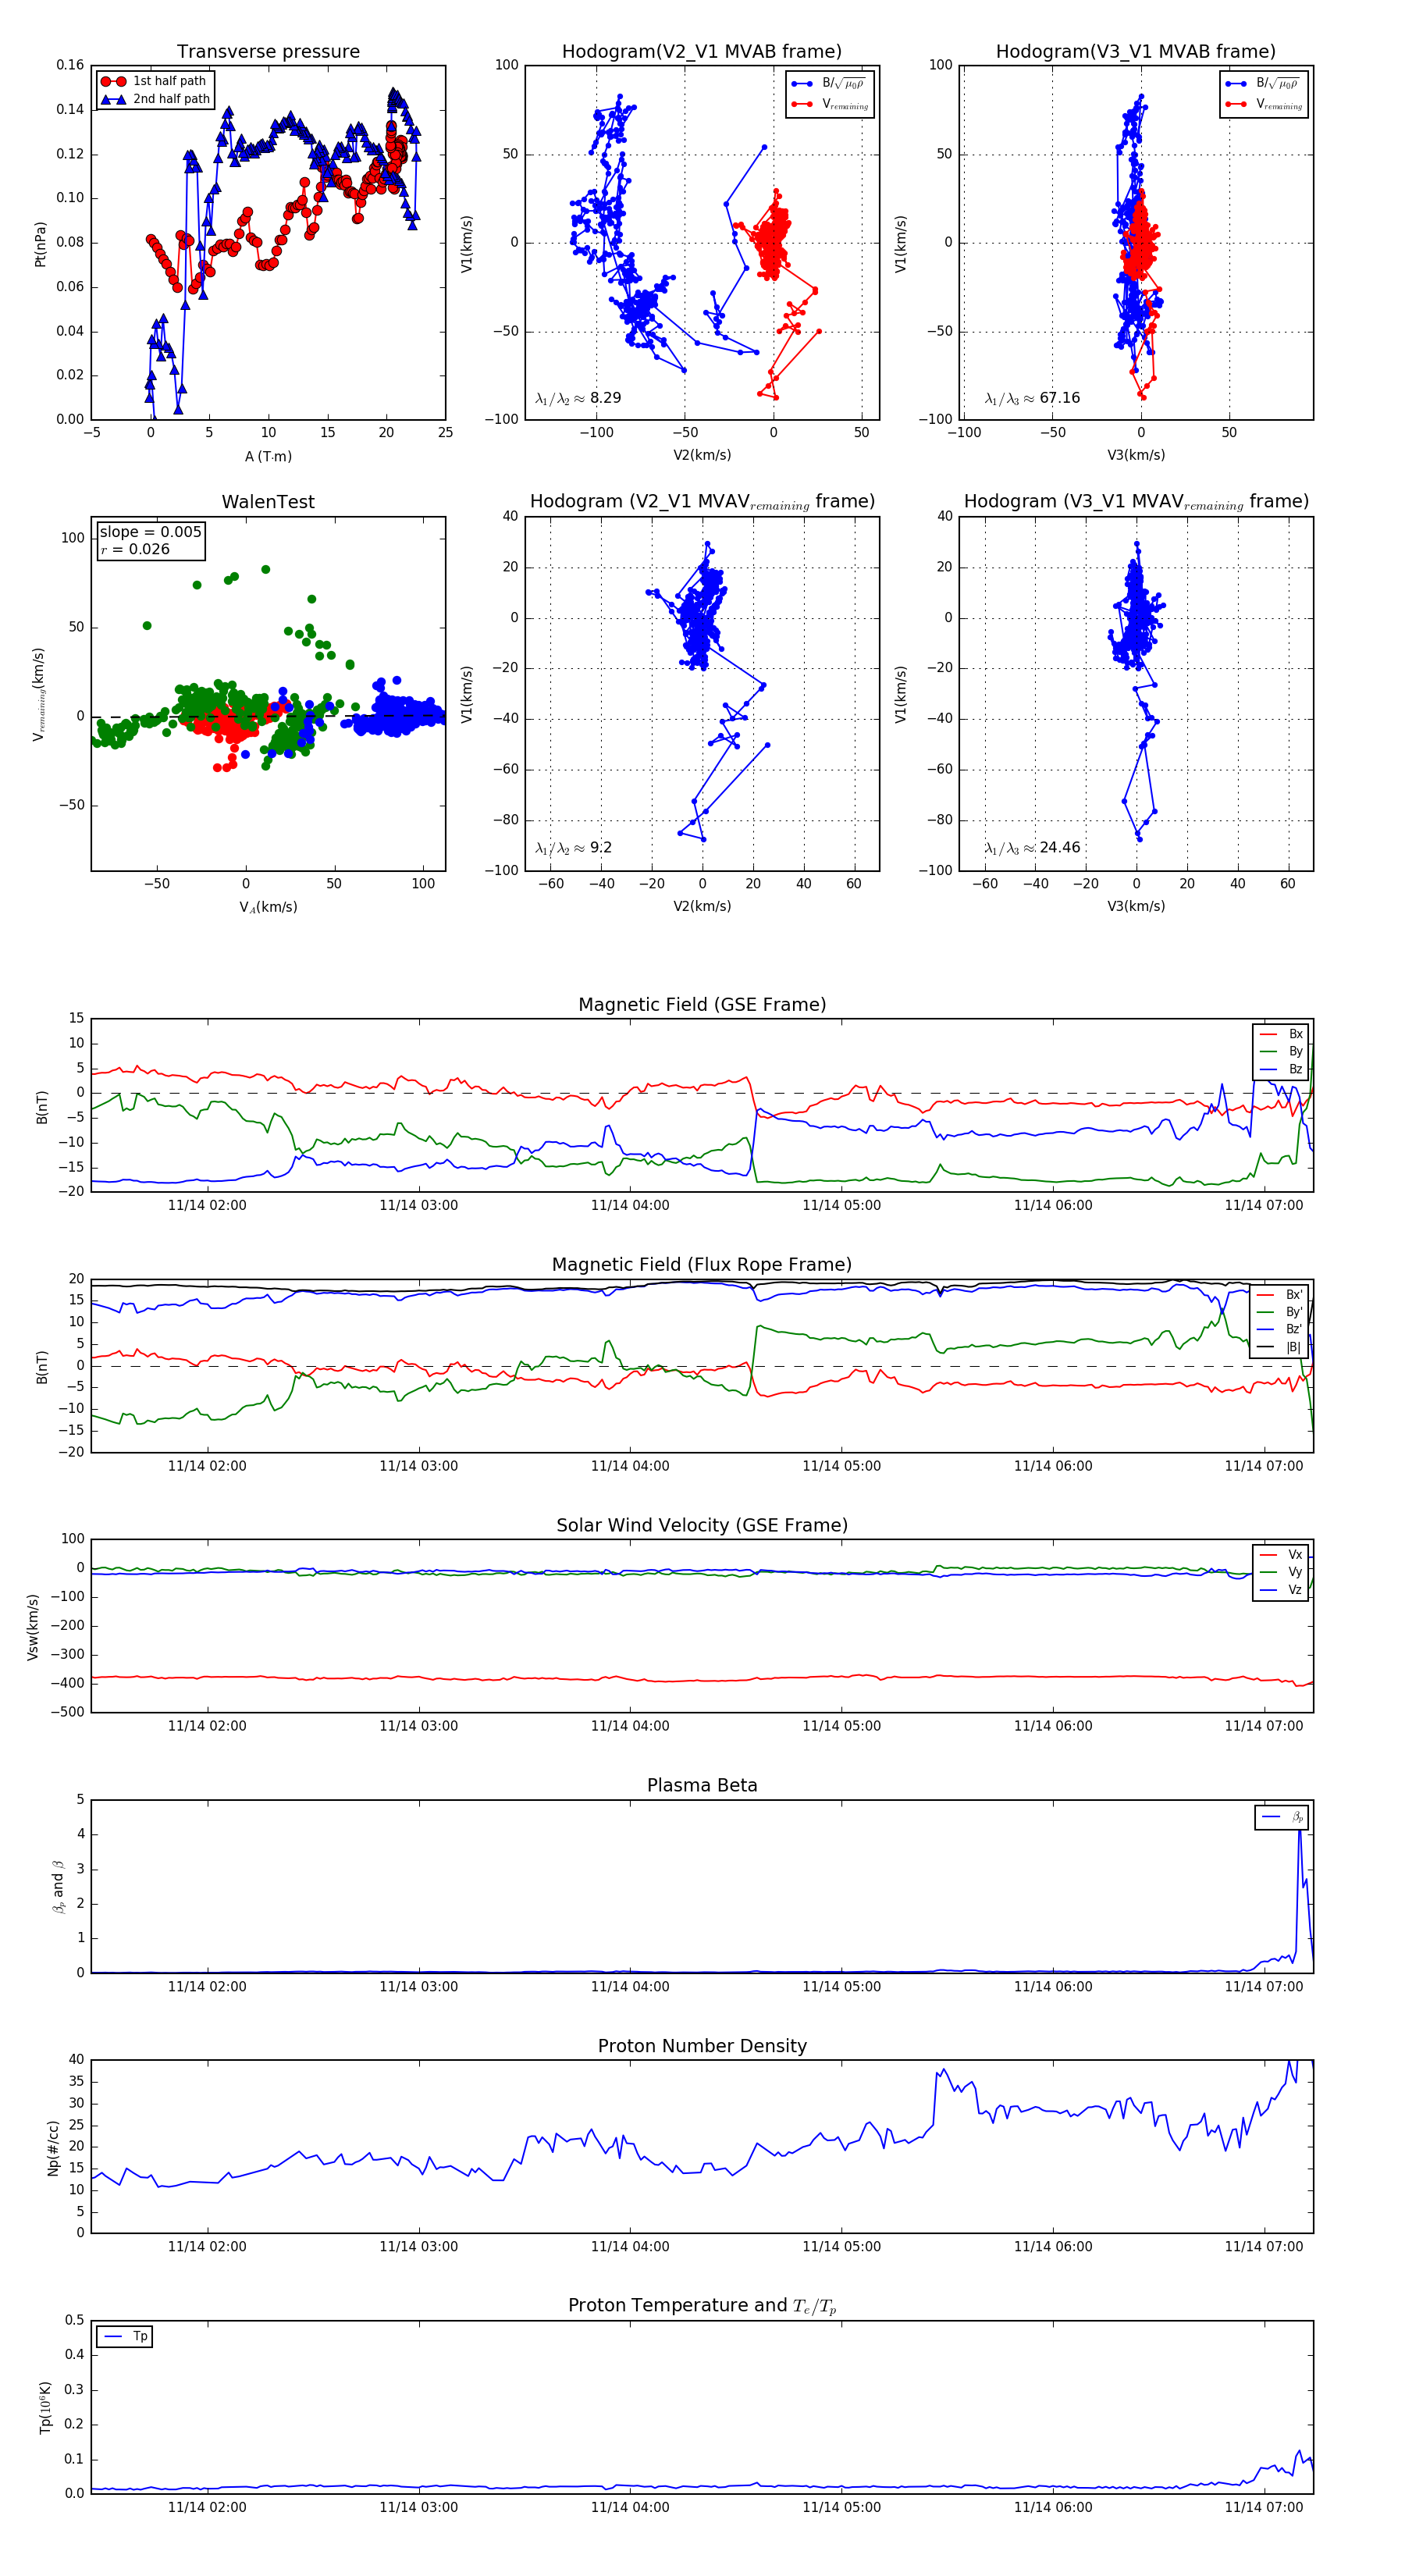The height and width of the screenshot is (2576, 1405).
Task: Click '11/14 07:00' tick under Plasma Beta panel
Action: 1264,1987
